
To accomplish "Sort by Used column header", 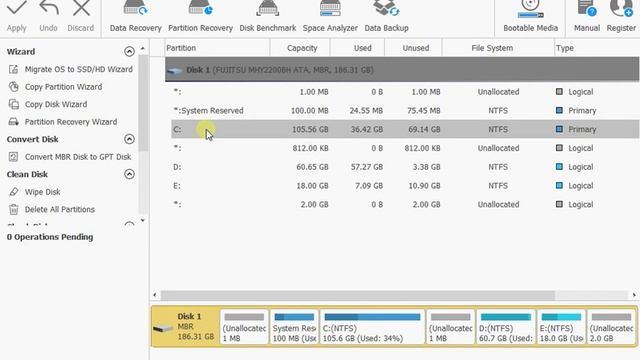I will (x=358, y=48).
